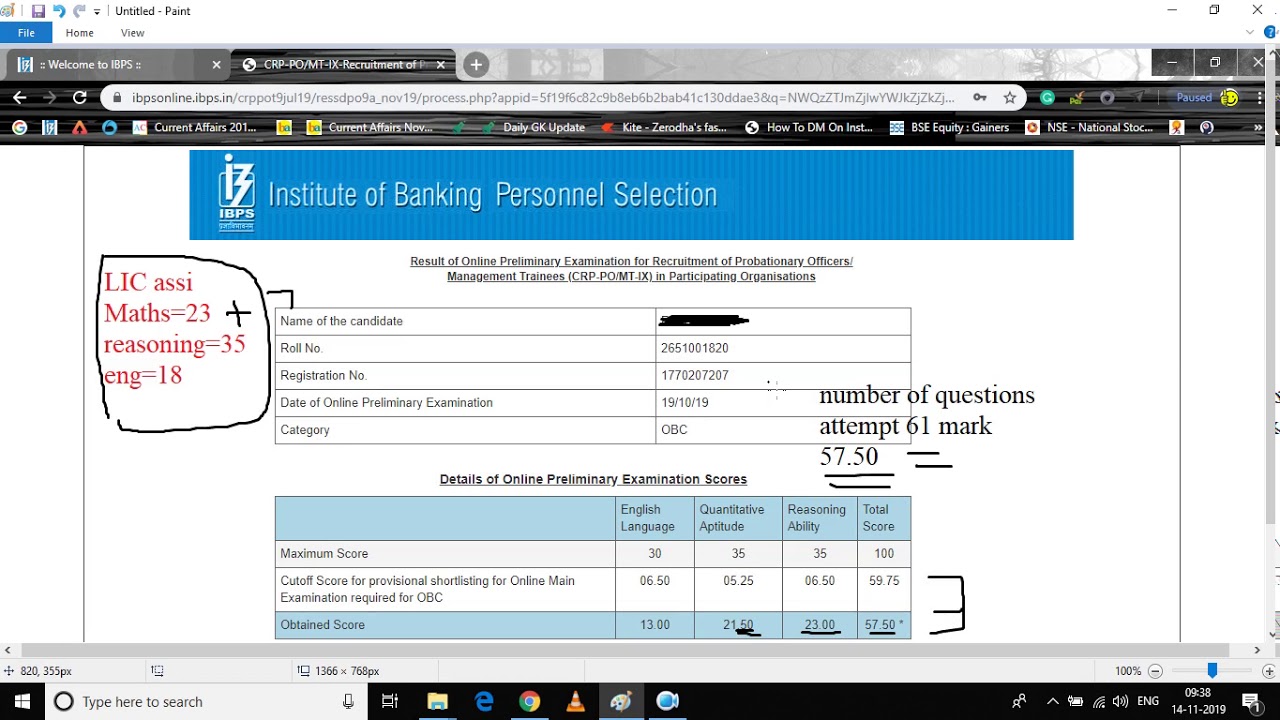Click the blue camera app taskbar icon
This screenshot has width=1280, height=720.
[x=667, y=702]
